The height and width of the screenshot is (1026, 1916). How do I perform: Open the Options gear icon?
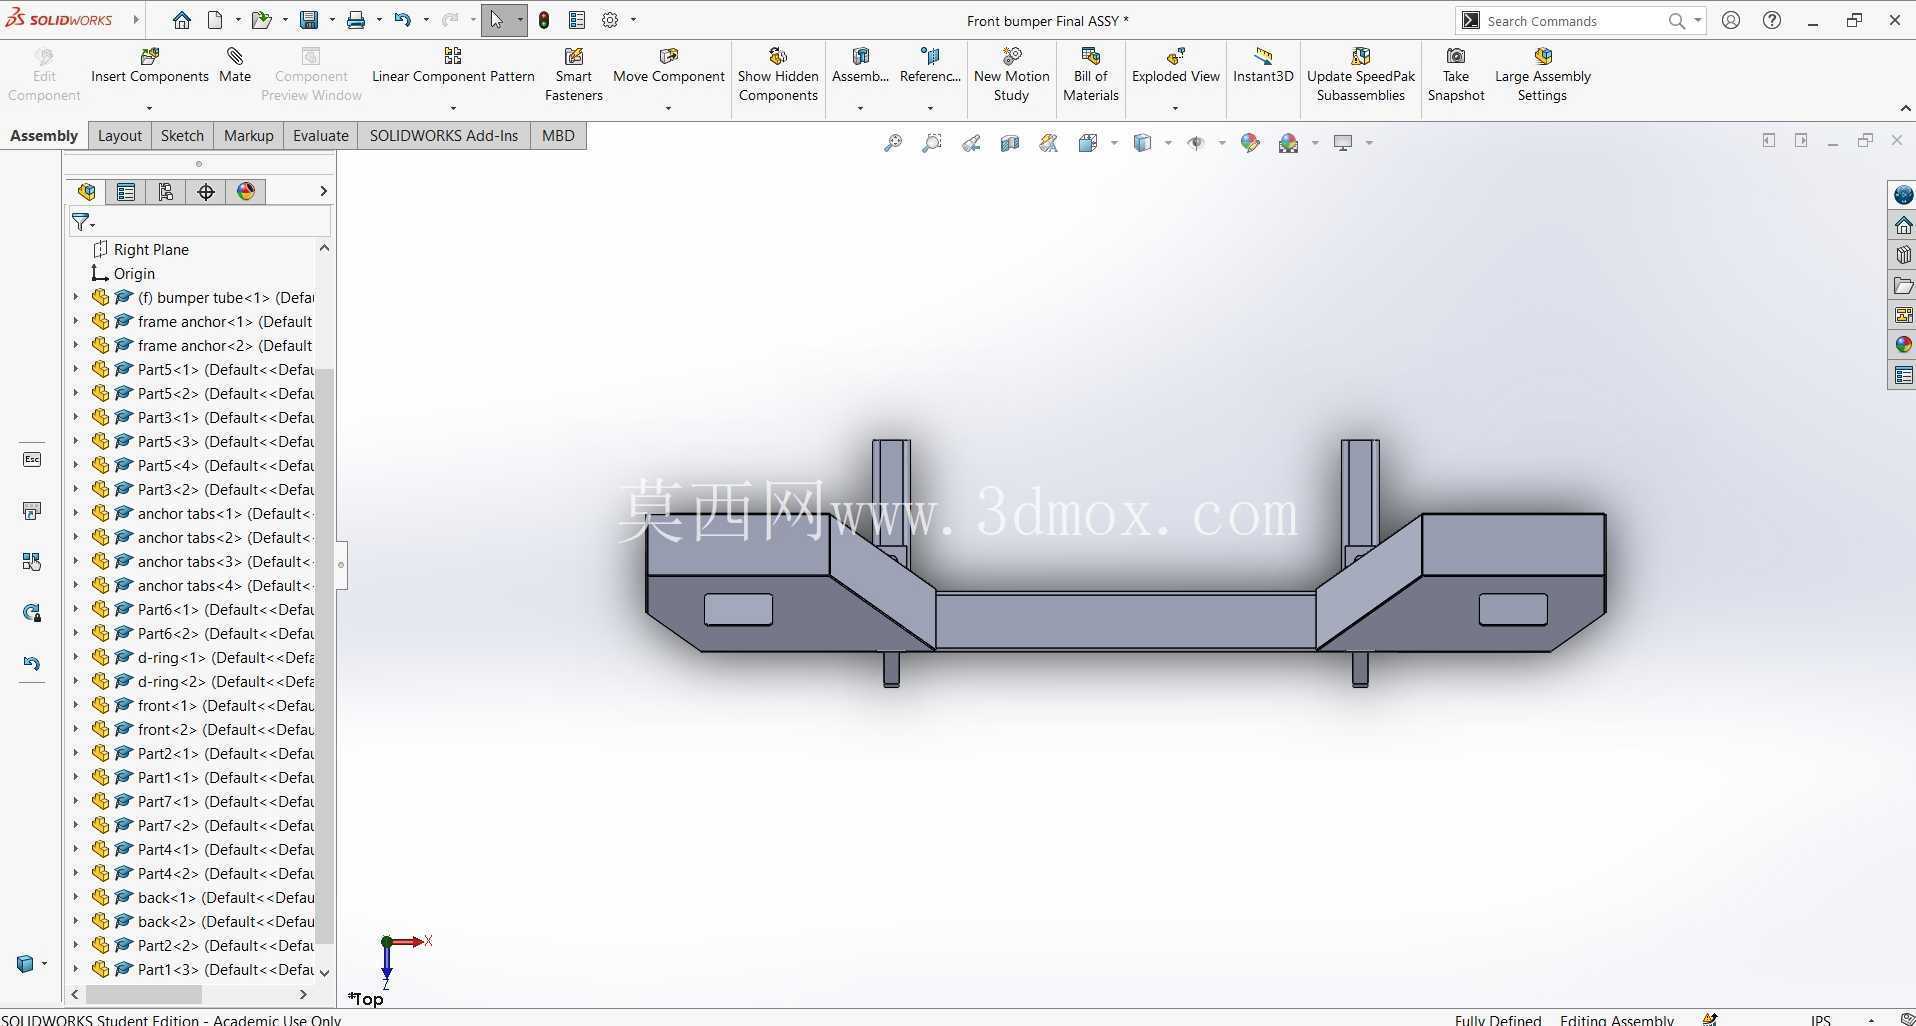(610, 20)
